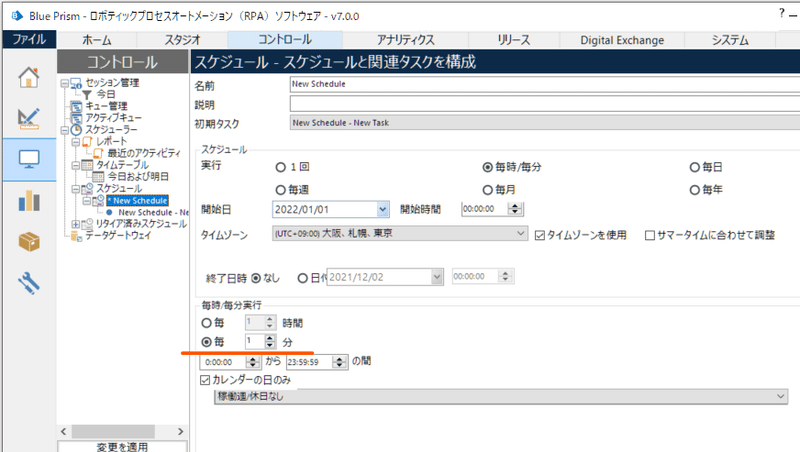Switch to the リリース tab
The height and width of the screenshot is (452, 800).
[x=514, y=40]
